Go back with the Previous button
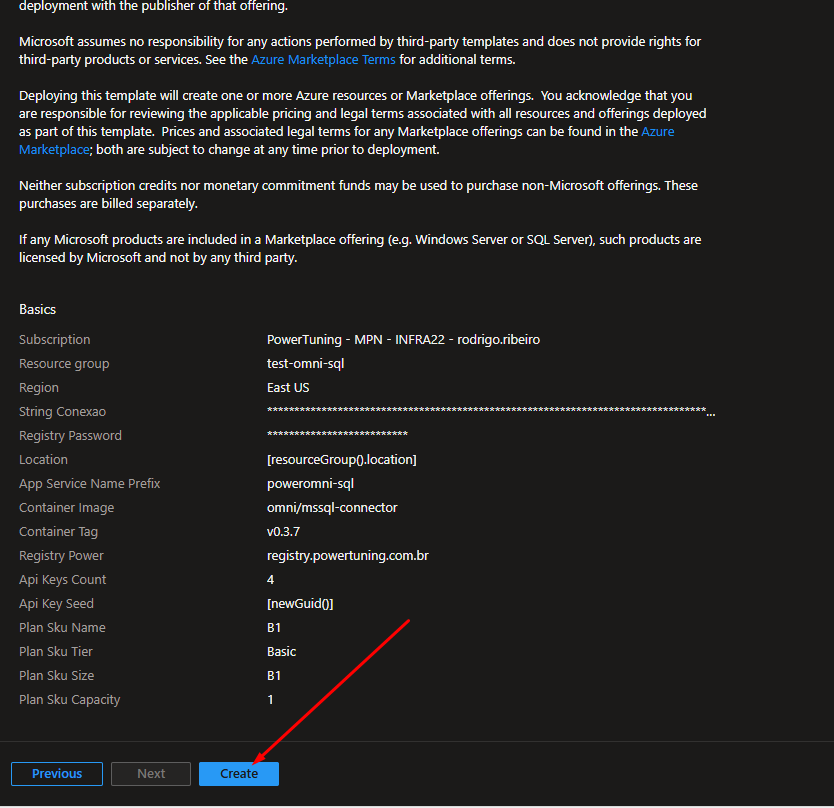Viewport: 834px width, 808px height. tap(57, 773)
